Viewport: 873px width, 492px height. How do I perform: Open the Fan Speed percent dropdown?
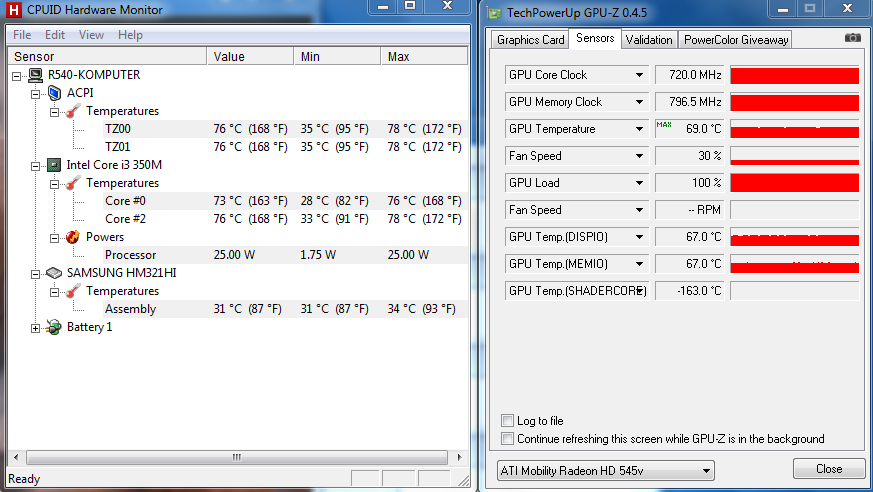click(x=639, y=156)
